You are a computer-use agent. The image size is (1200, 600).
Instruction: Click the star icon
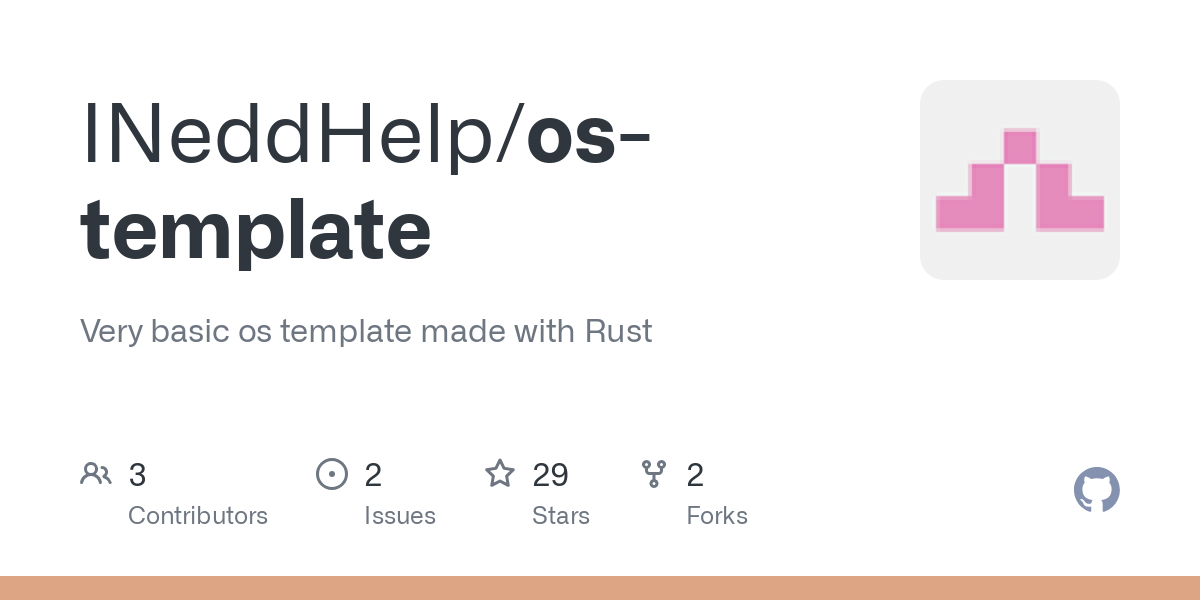500,474
